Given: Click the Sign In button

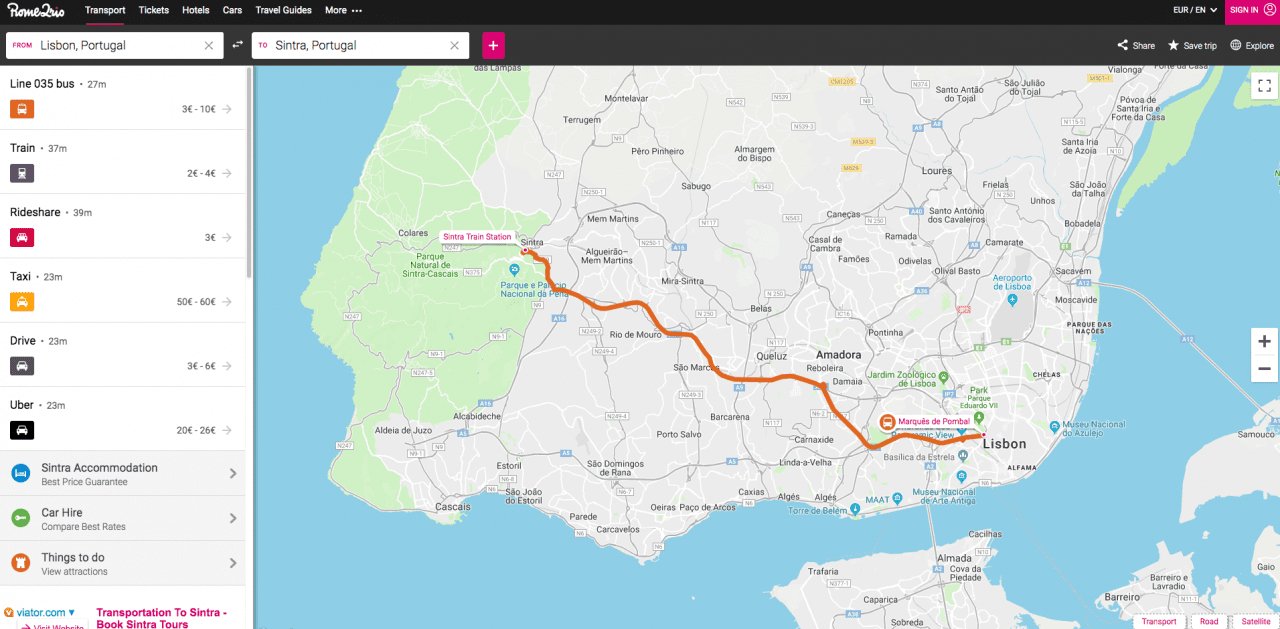Looking at the screenshot, I should pyautogui.click(x=1251, y=10).
